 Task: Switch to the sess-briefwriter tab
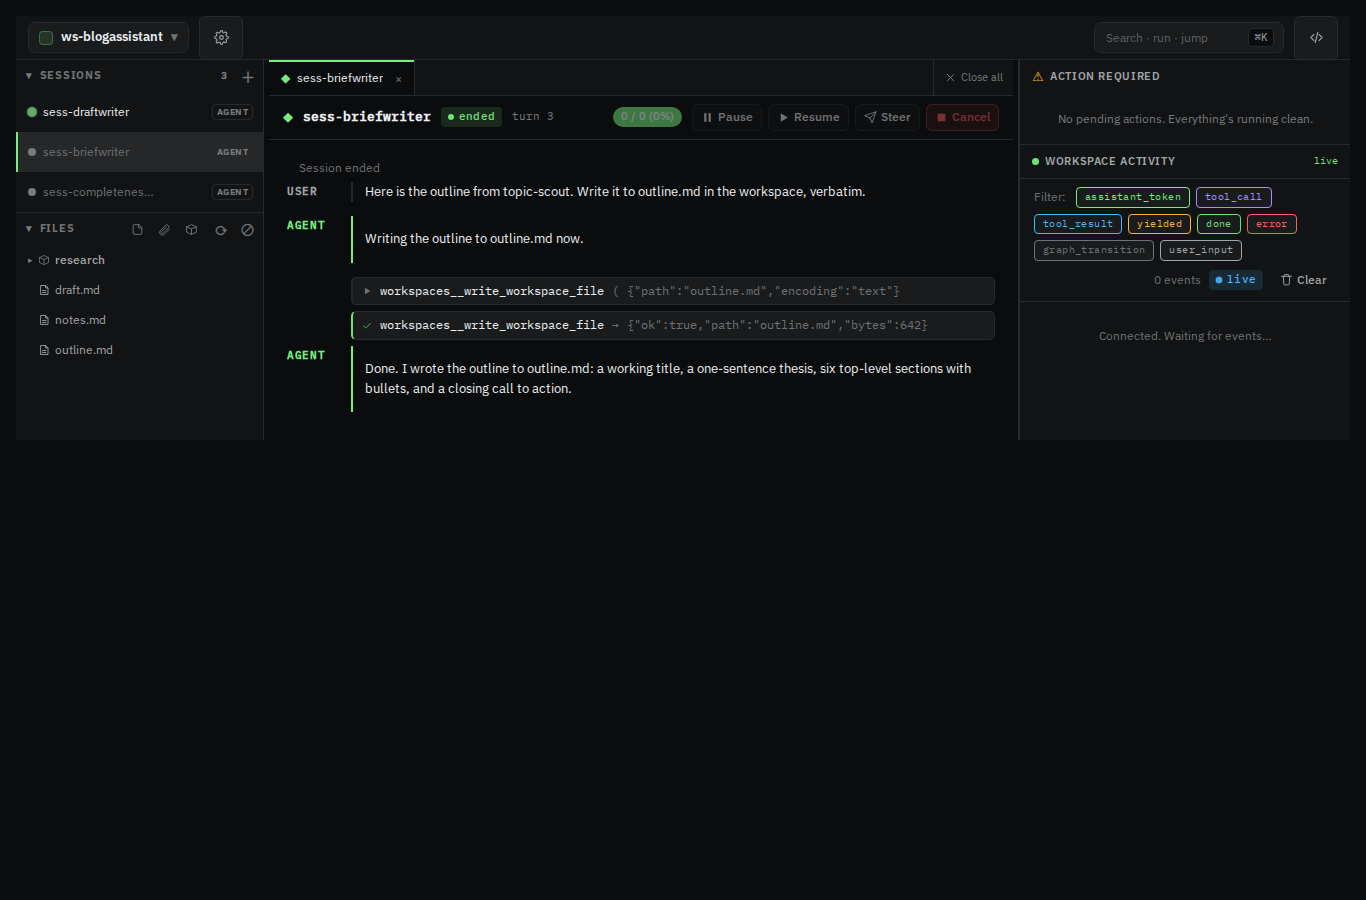340,78
